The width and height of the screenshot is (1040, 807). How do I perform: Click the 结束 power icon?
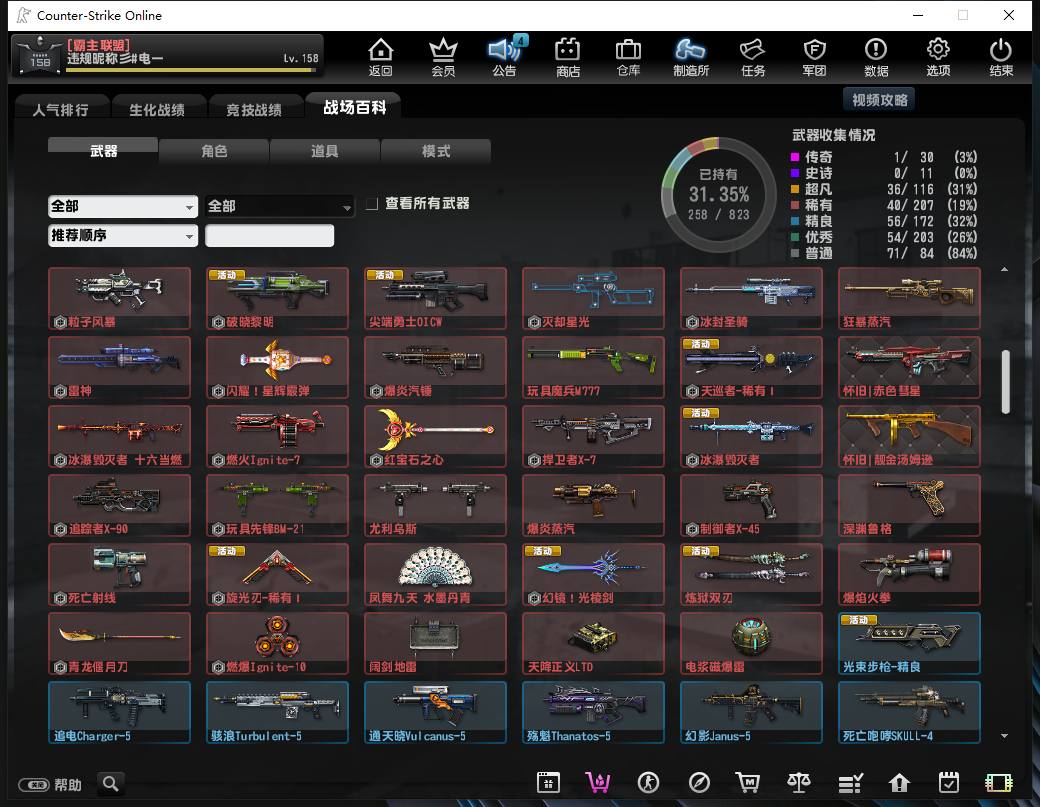[1001, 56]
